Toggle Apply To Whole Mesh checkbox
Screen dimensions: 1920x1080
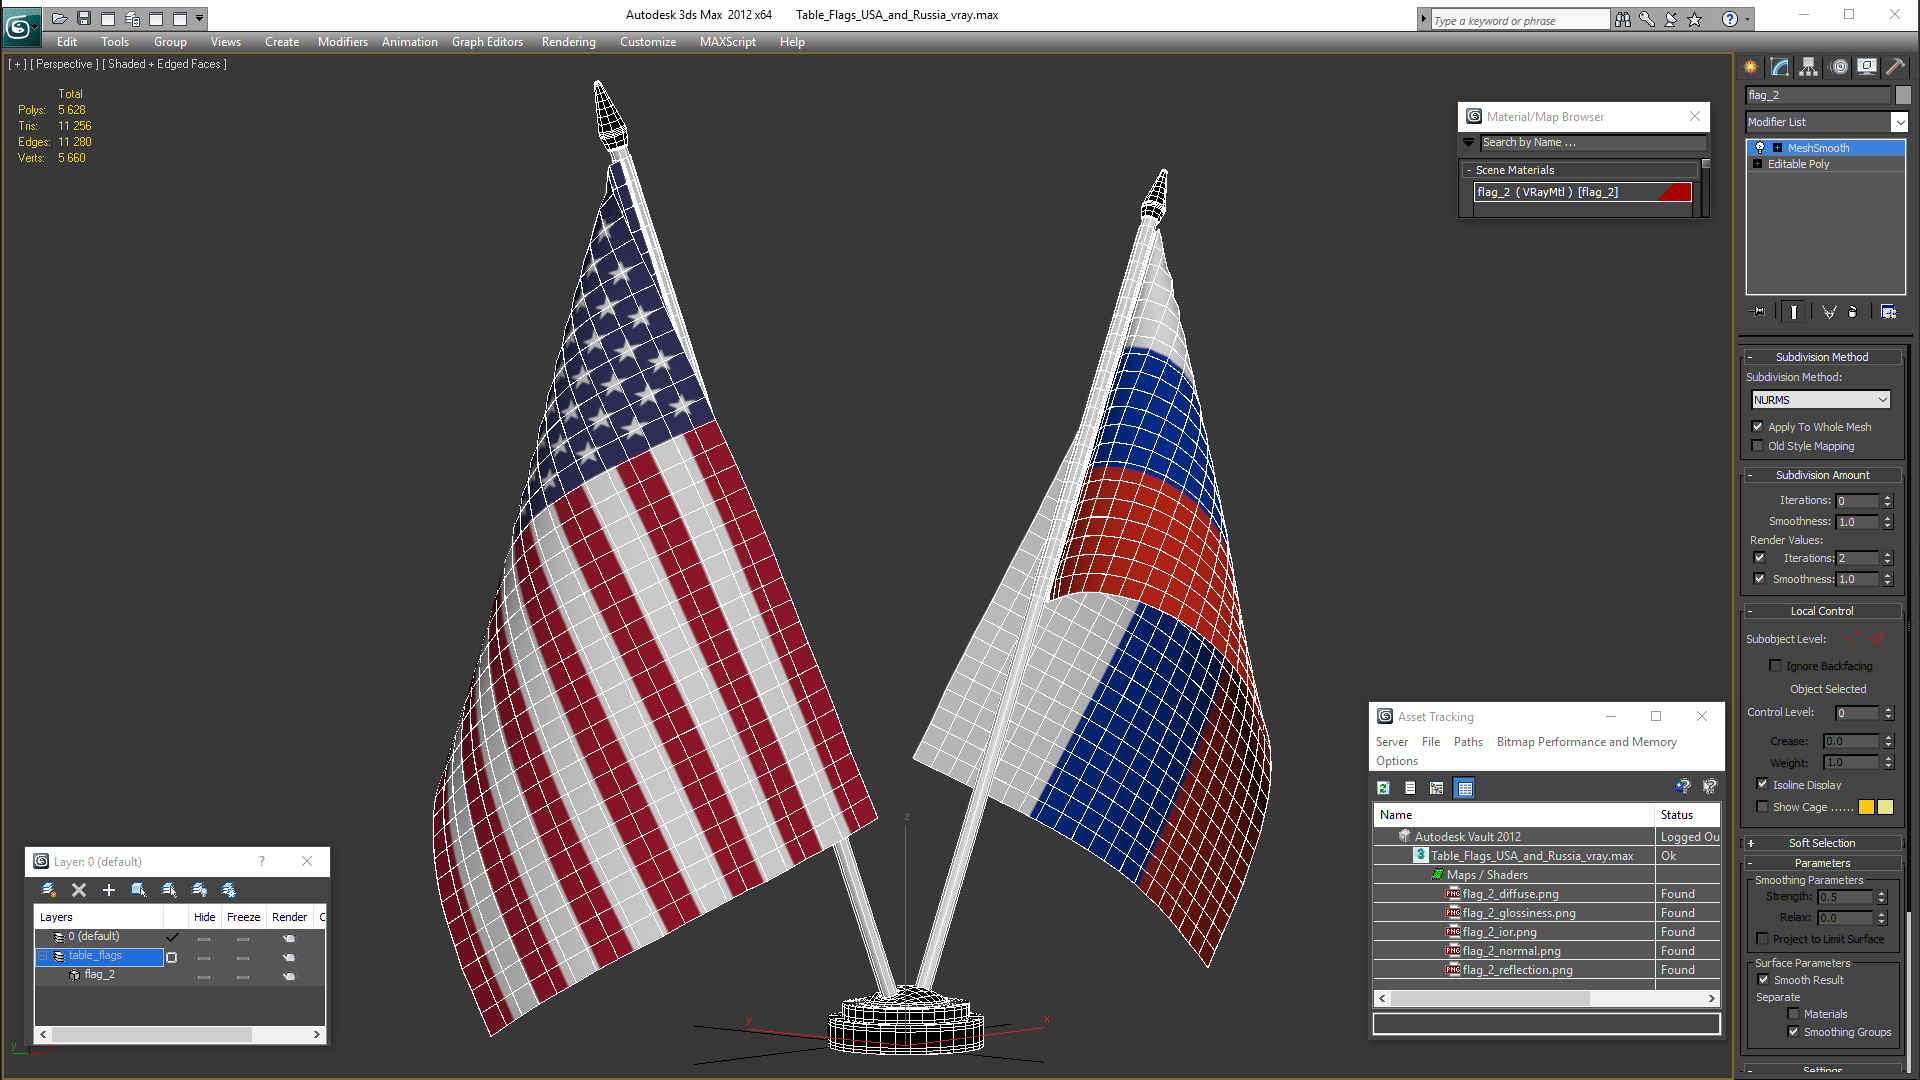(1758, 427)
